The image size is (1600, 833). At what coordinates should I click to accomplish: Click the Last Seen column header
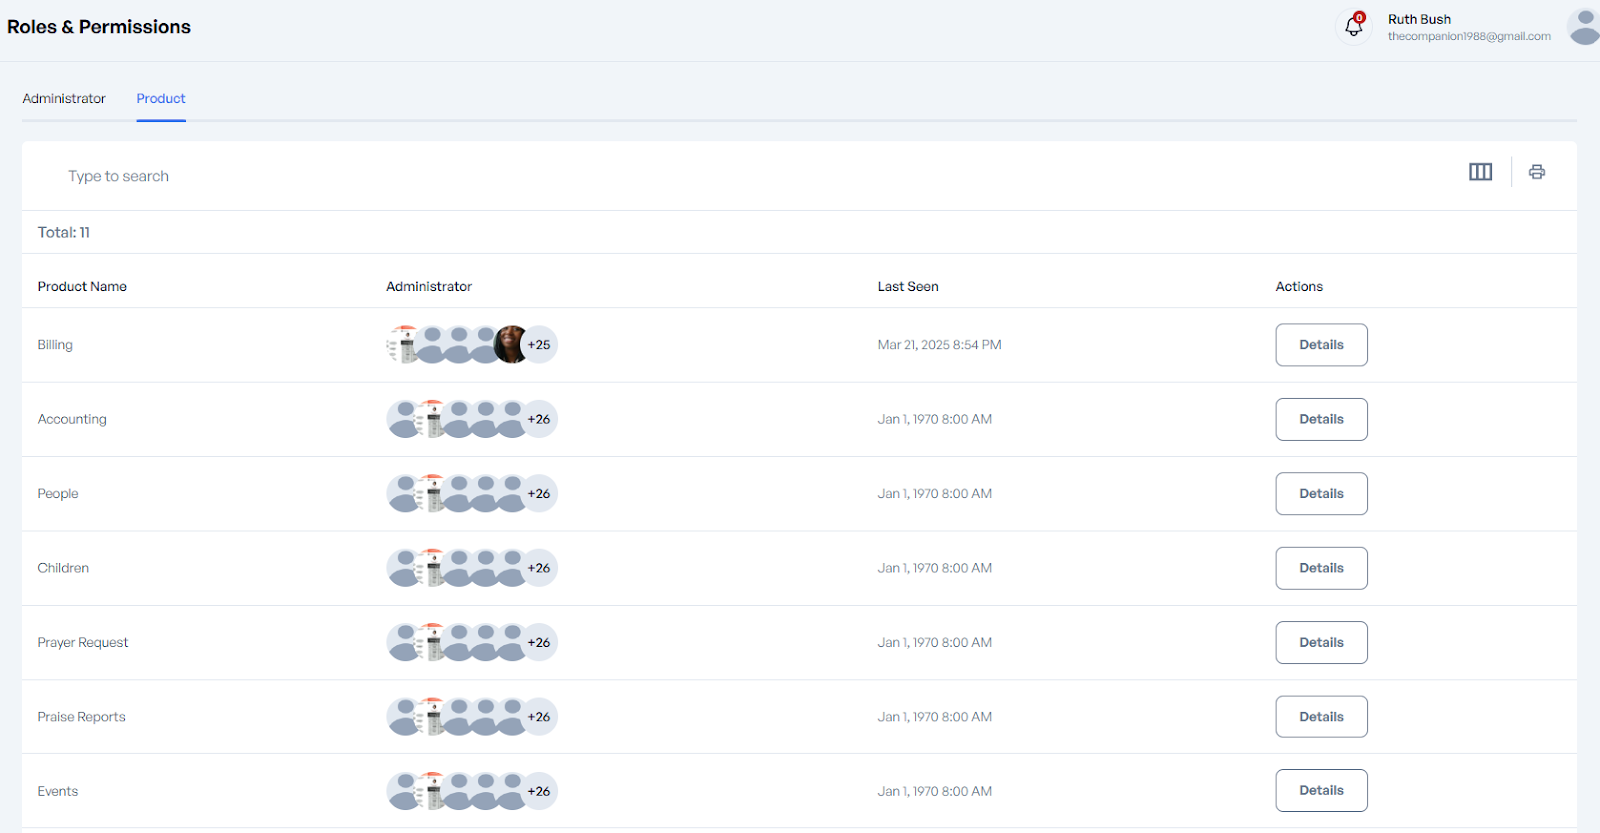point(908,287)
